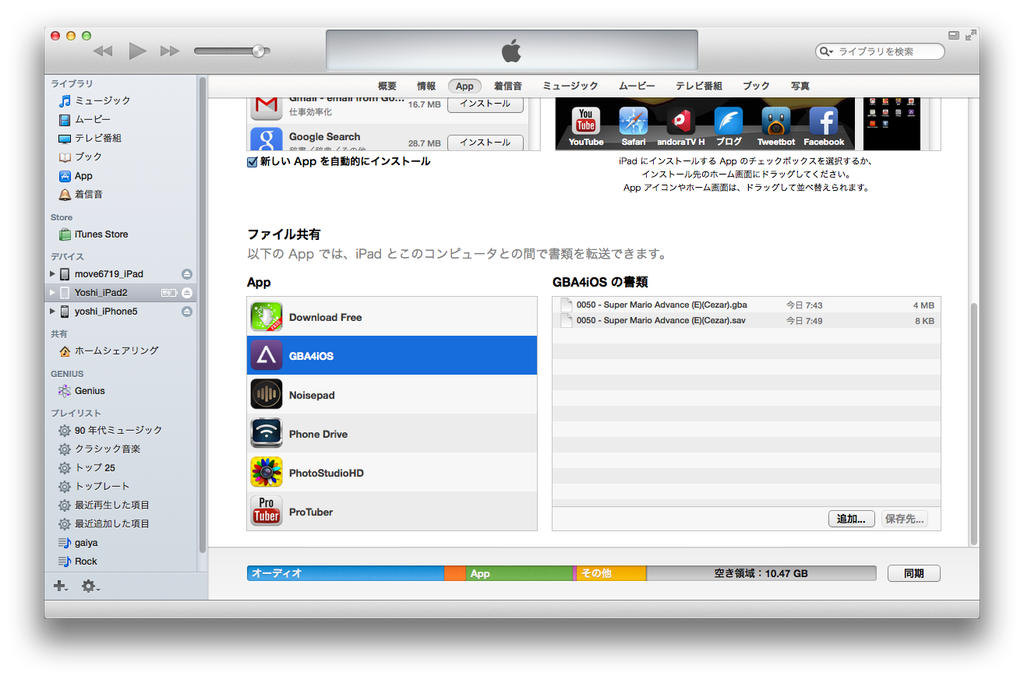This screenshot has width=1024, height=680.
Task: Select Download Free in file sharing list
Action: (392, 317)
